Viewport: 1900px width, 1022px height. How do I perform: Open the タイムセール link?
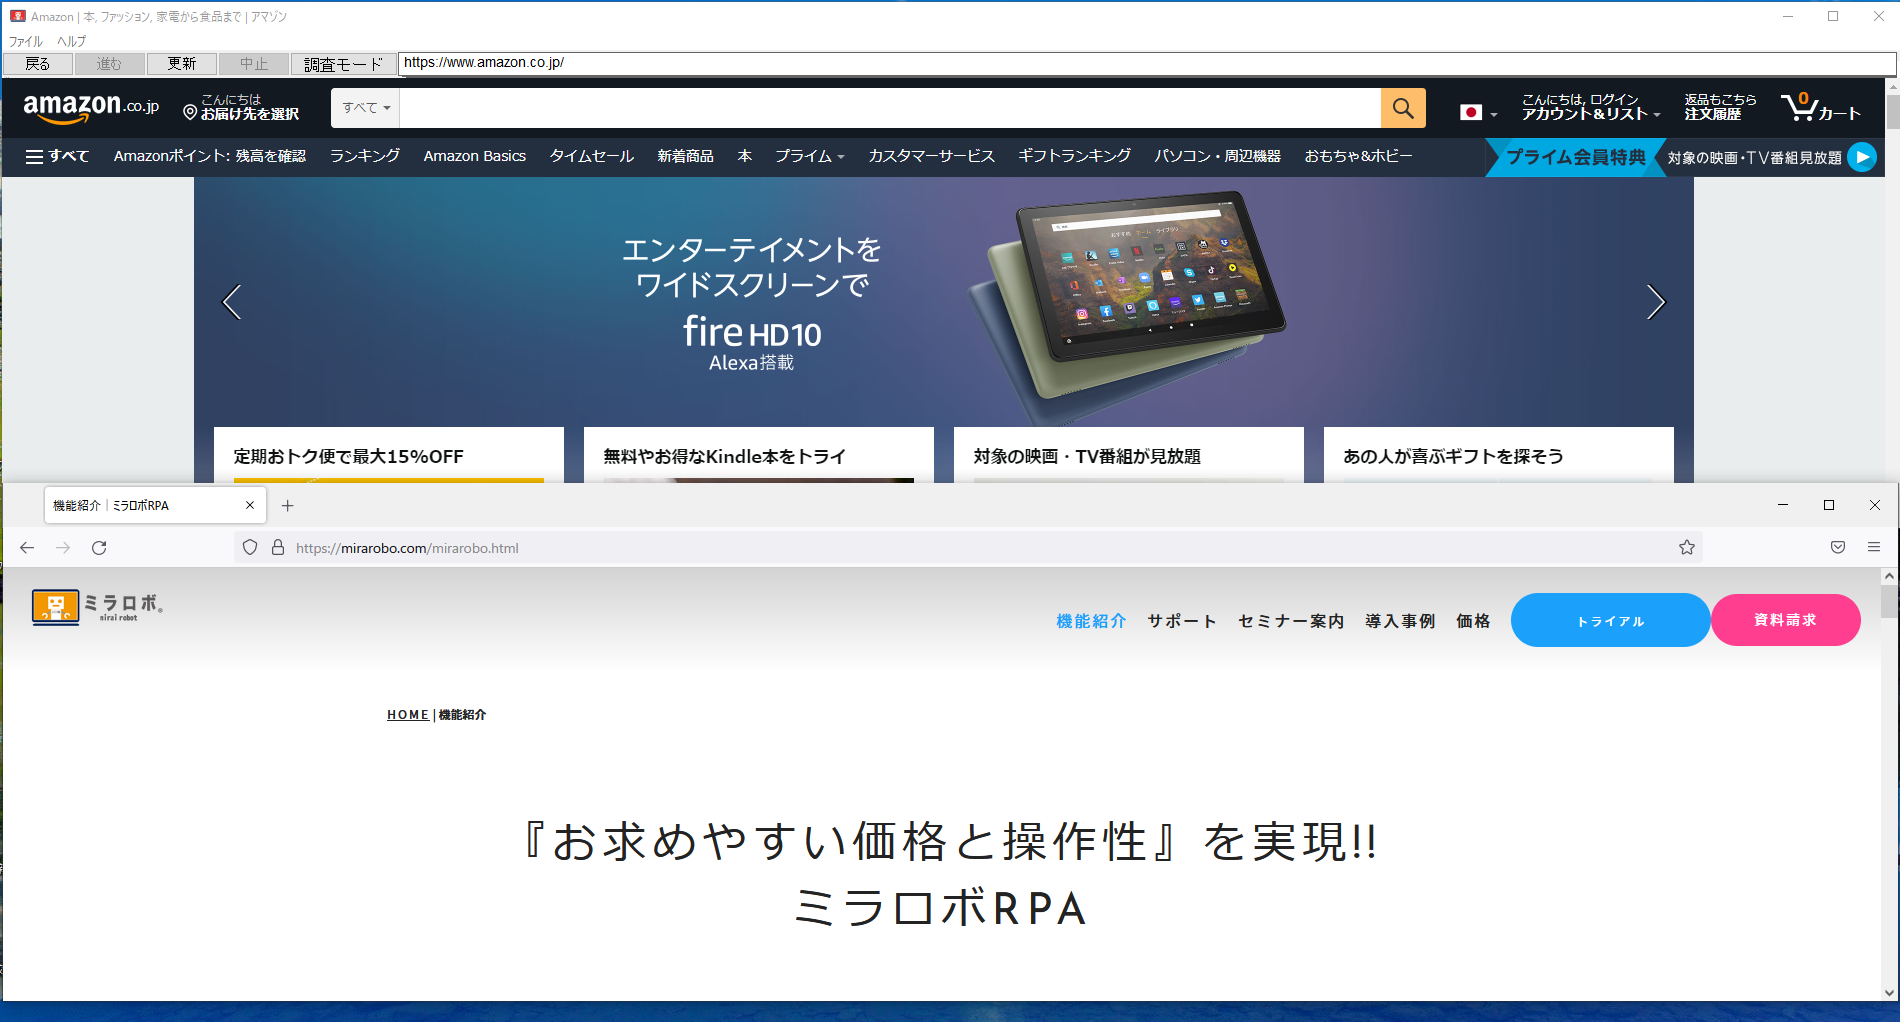click(x=592, y=156)
